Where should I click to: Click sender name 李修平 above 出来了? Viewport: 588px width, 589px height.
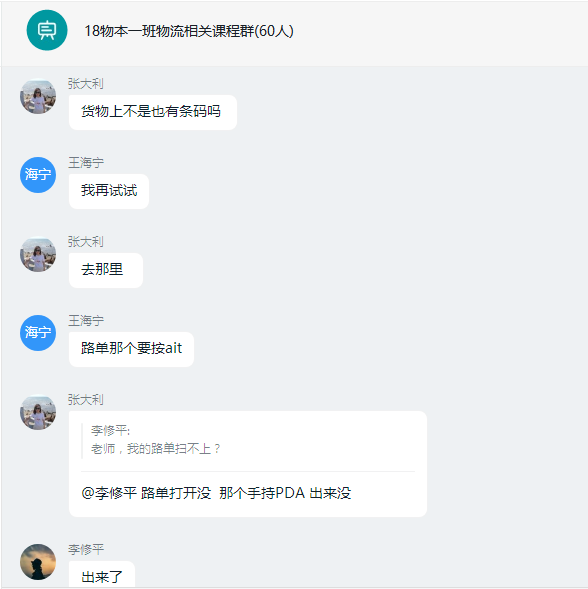pyautogui.click(x=86, y=549)
